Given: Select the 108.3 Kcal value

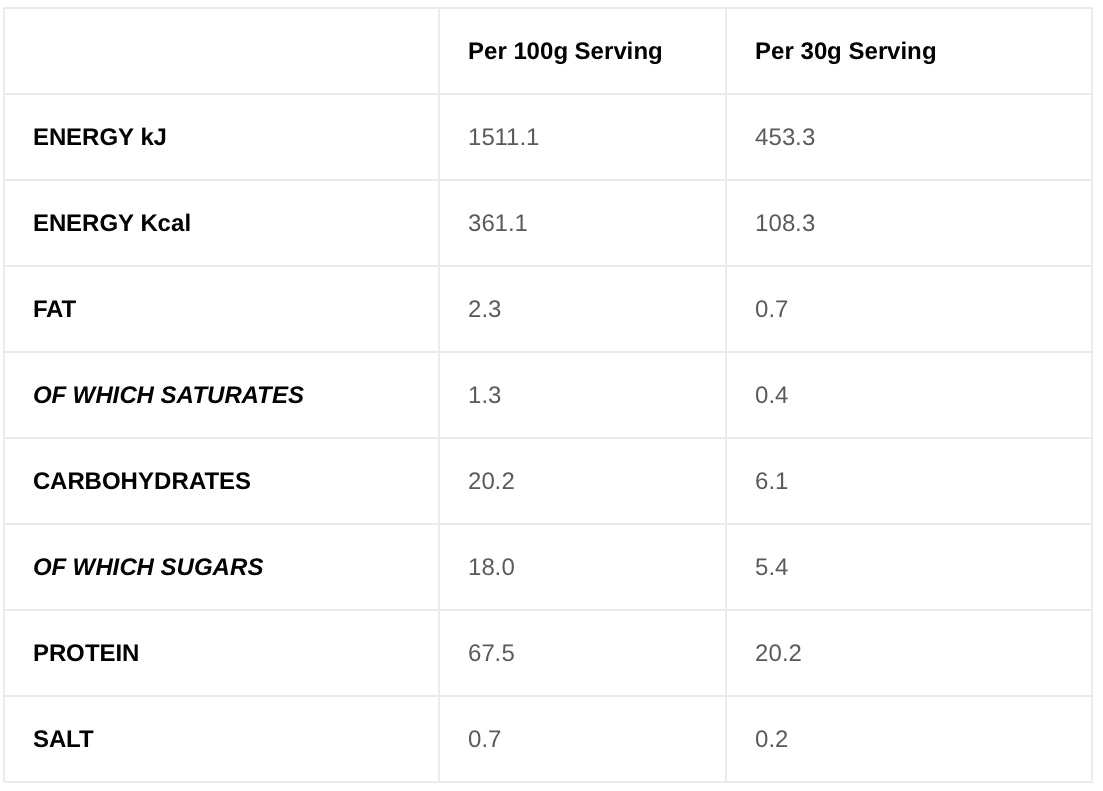Looking at the screenshot, I should 784,223.
